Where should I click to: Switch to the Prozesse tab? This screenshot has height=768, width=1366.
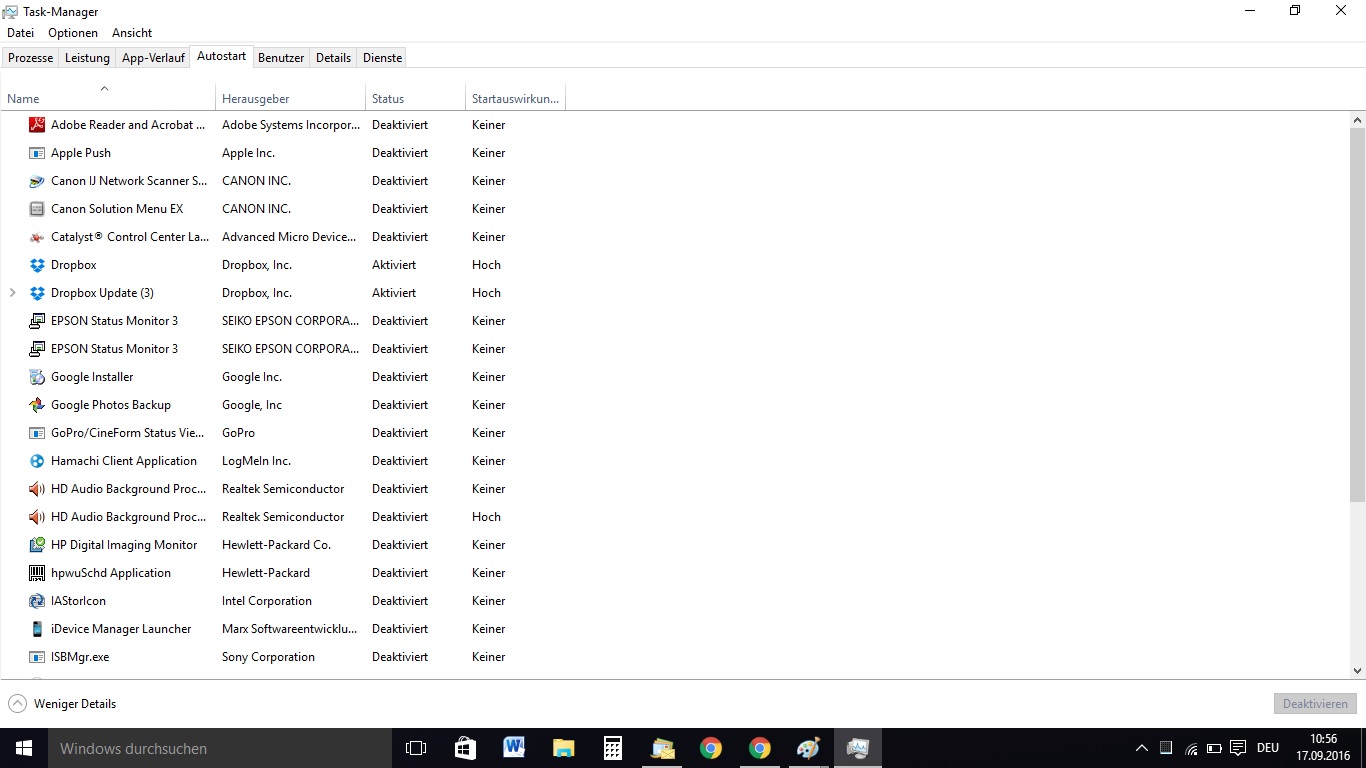30,58
